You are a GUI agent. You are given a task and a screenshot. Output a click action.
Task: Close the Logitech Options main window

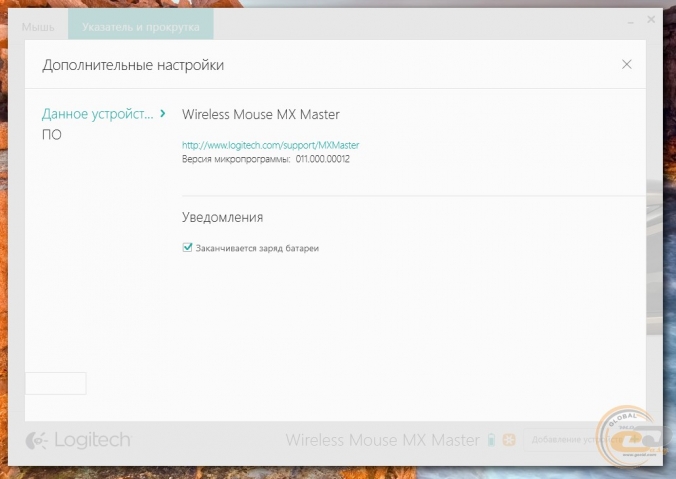[651, 19]
